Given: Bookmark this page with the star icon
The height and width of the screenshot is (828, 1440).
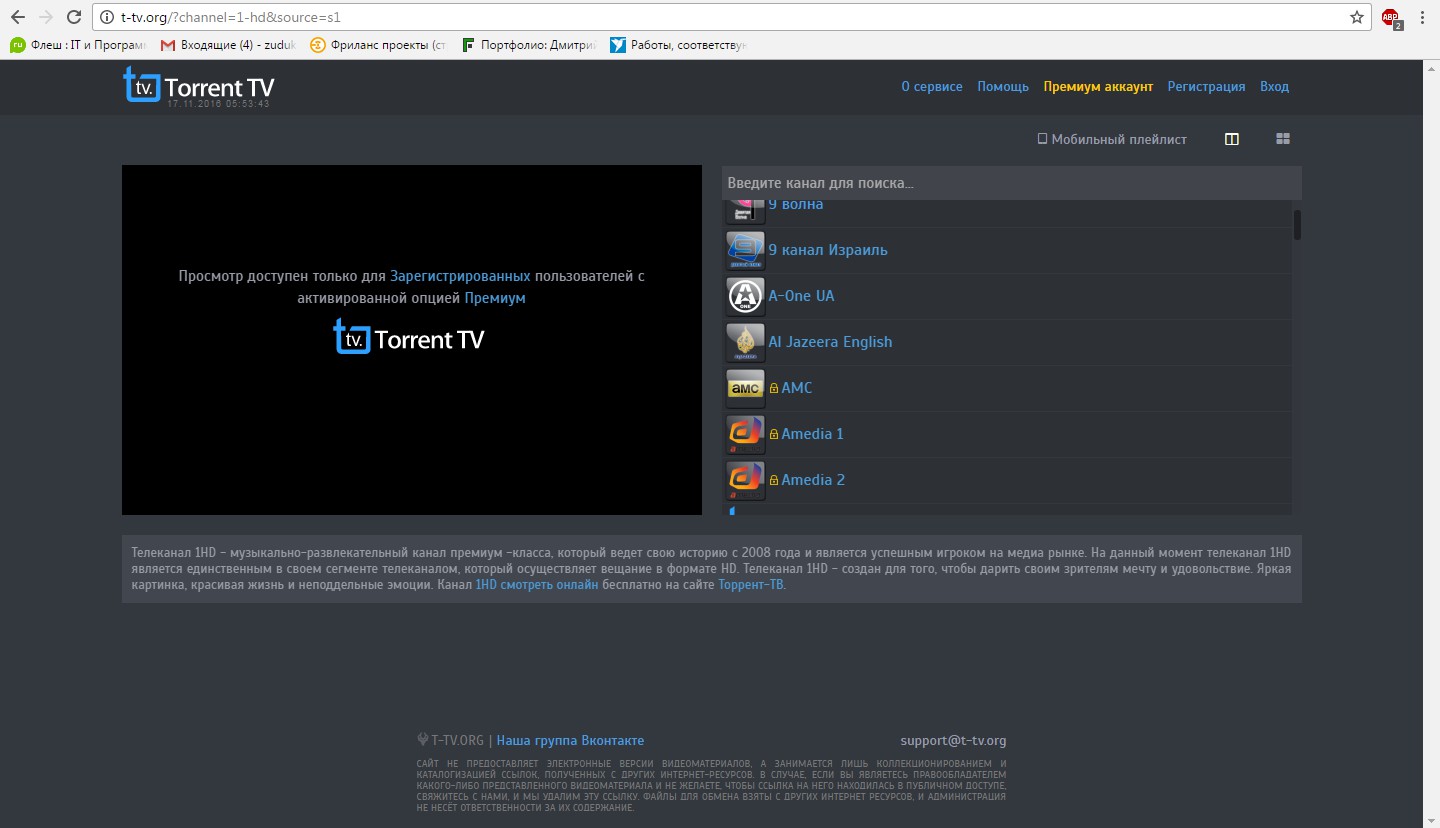Looking at the screenshot, I should [x=1356, y=17].
